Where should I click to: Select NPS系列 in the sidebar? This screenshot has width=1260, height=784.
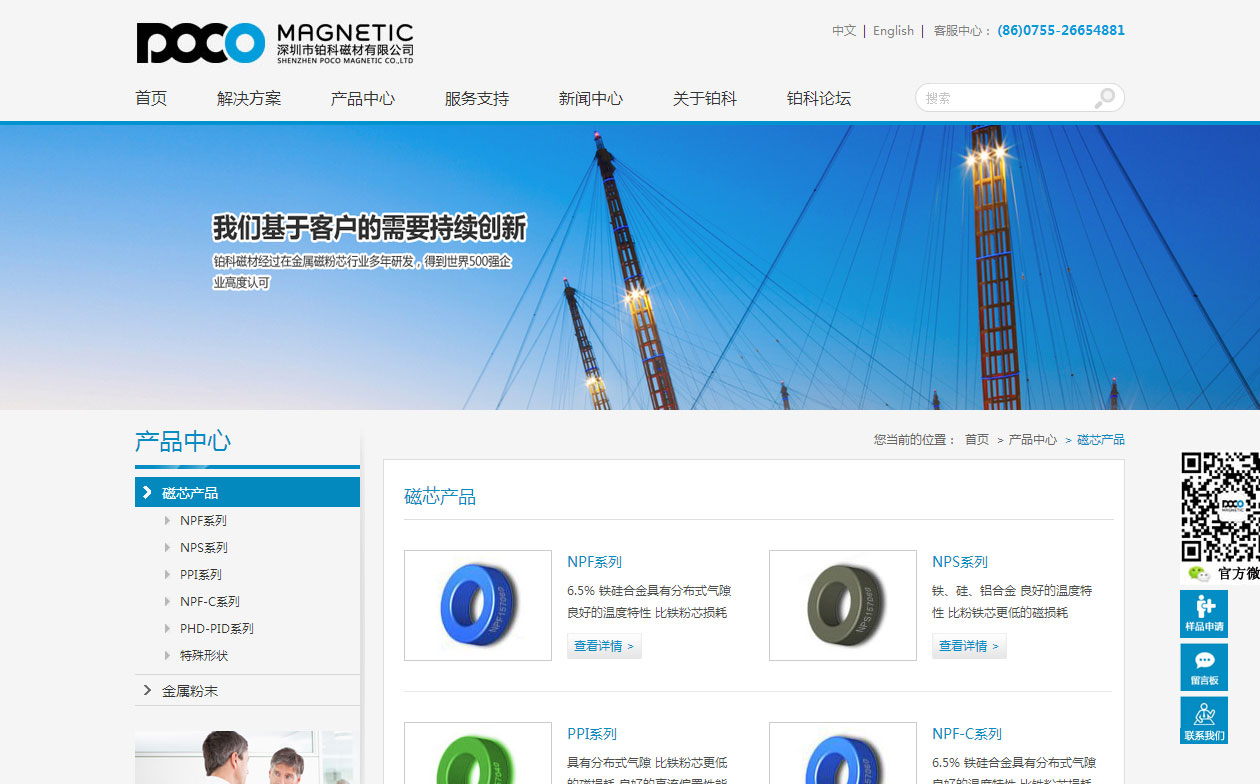[x=204, y=547]
